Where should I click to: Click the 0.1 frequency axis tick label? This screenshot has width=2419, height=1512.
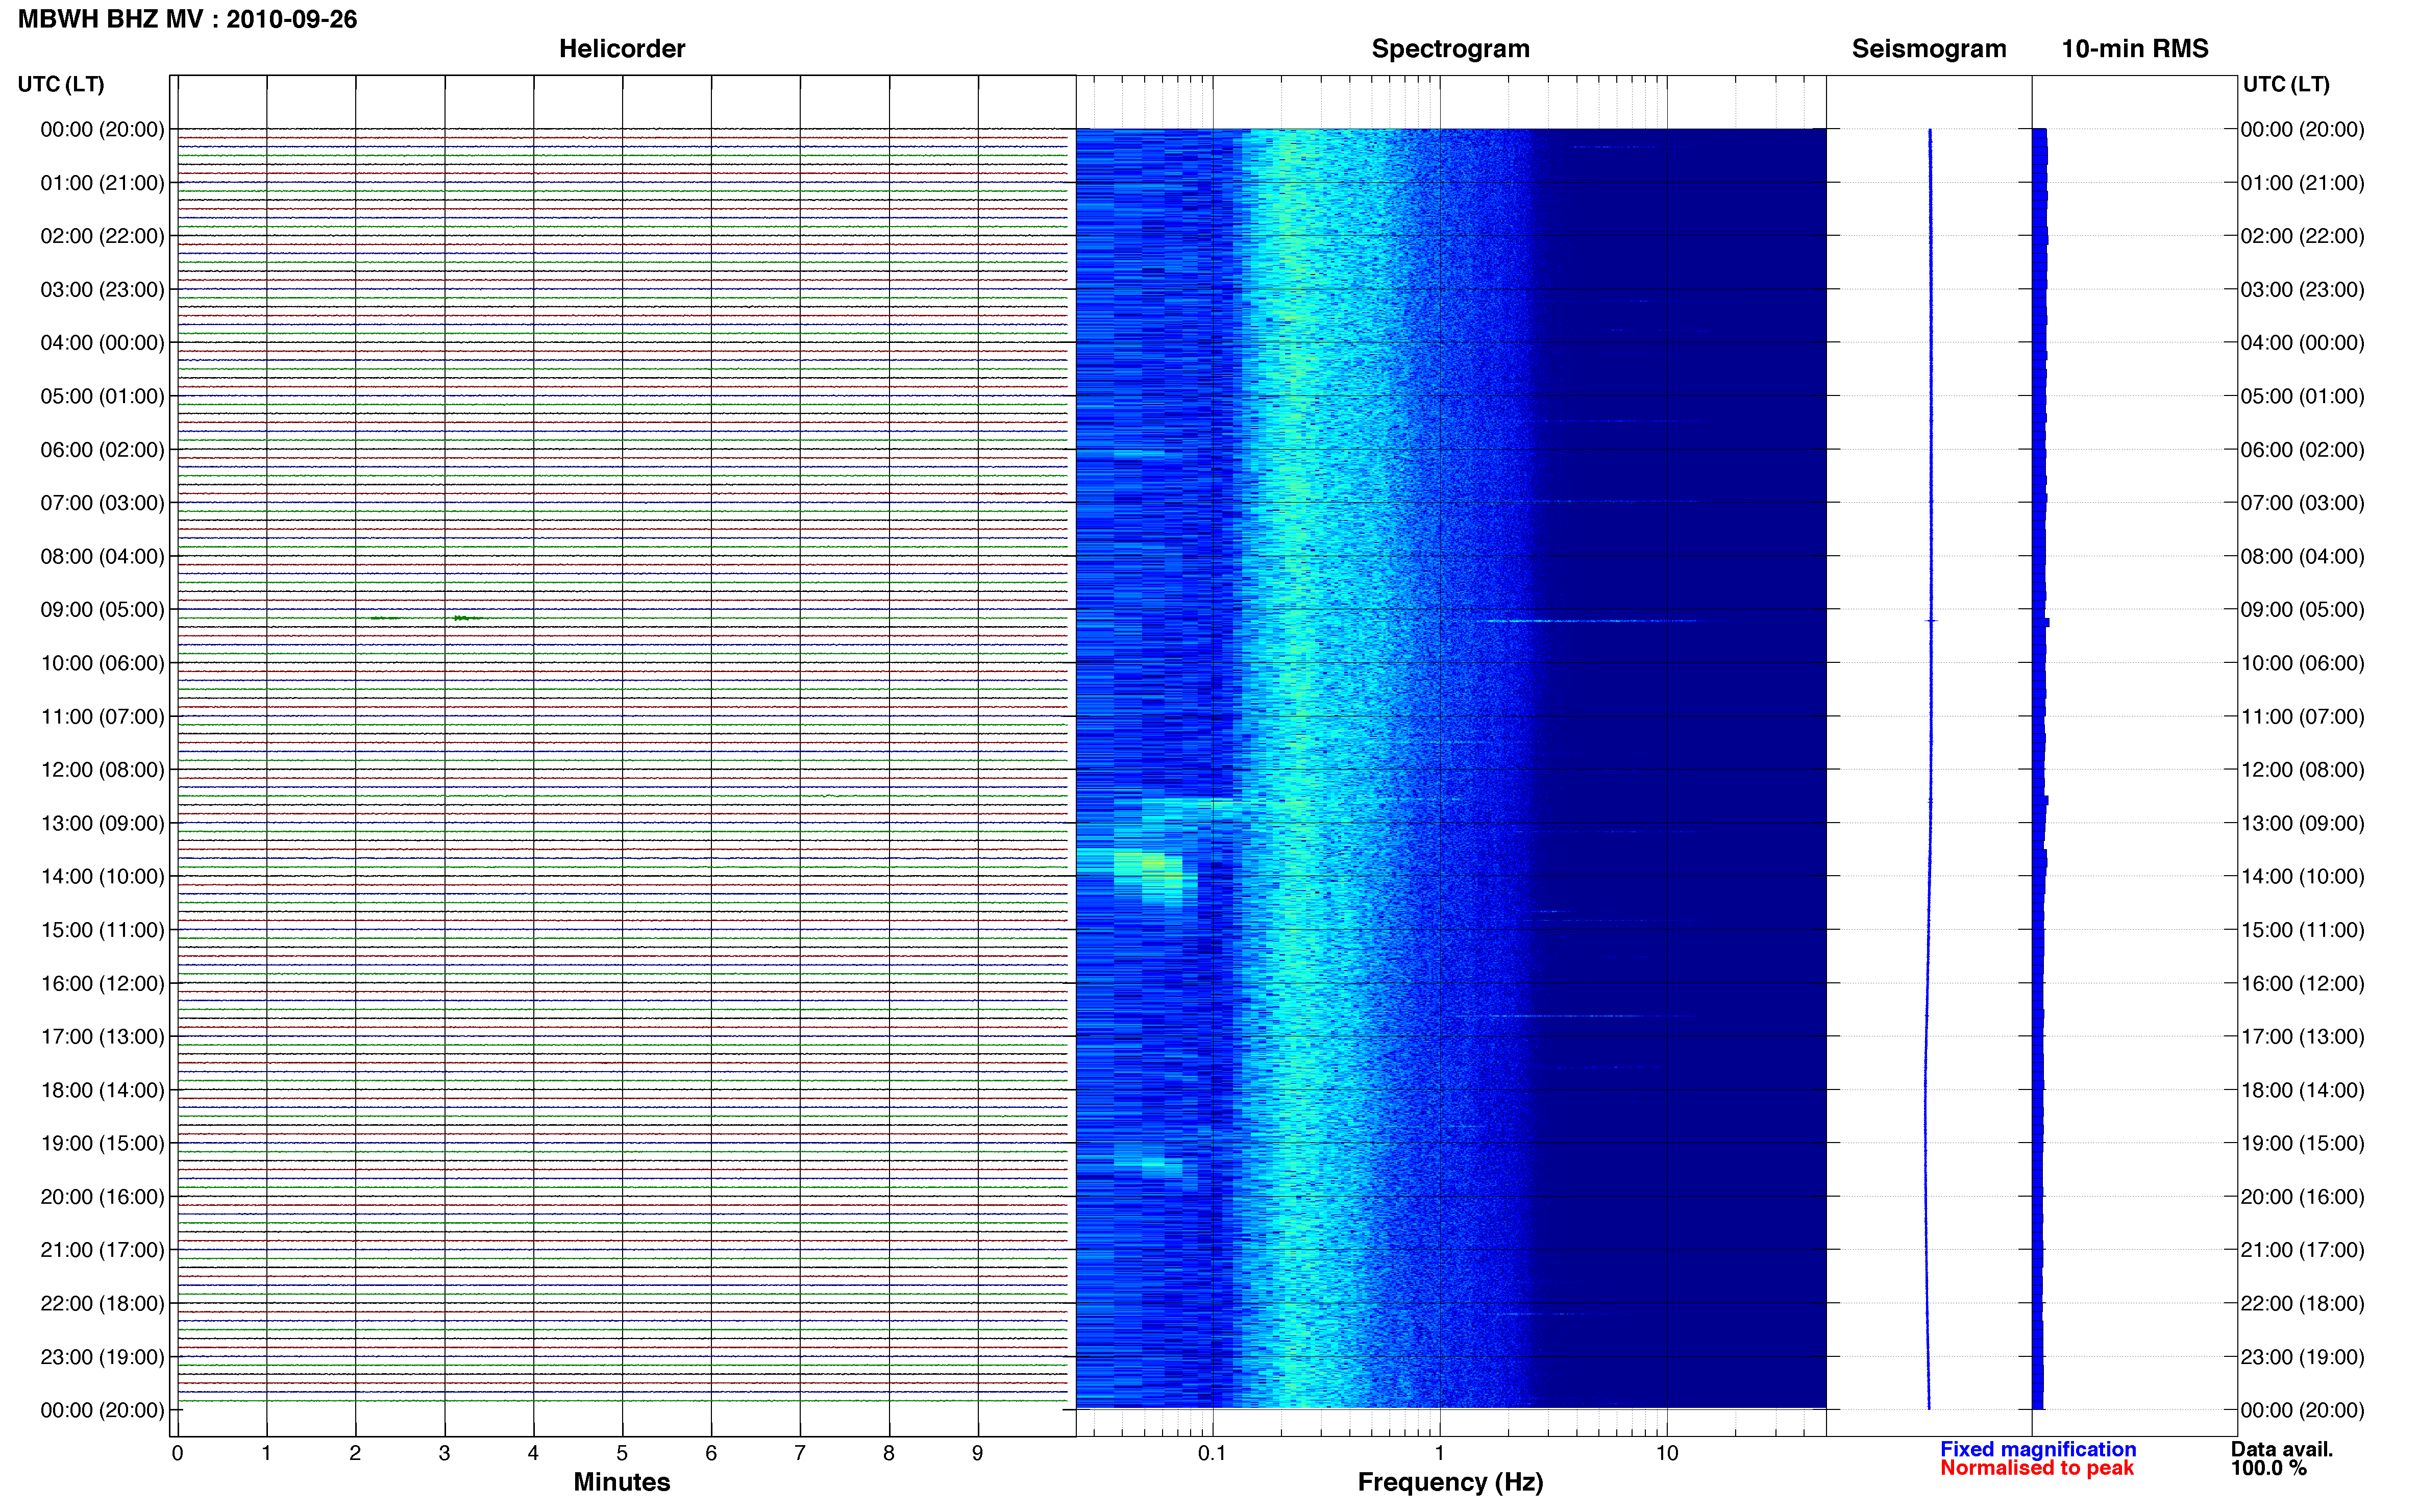click(1212, 1453)
